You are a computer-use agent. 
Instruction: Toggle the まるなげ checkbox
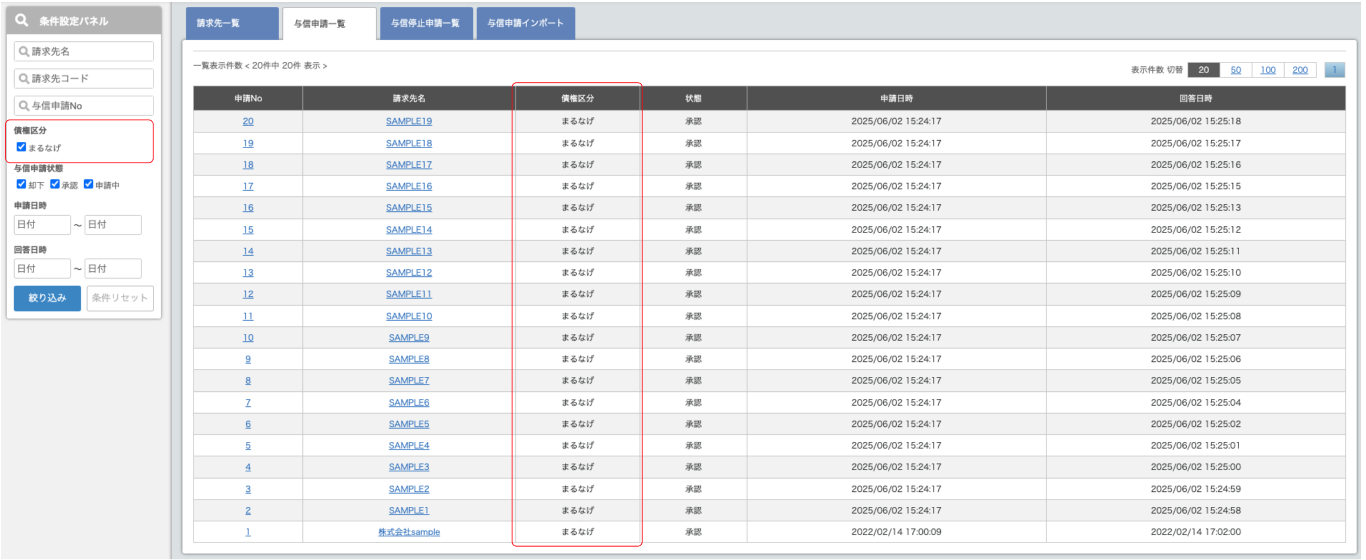tap(22, 147)
